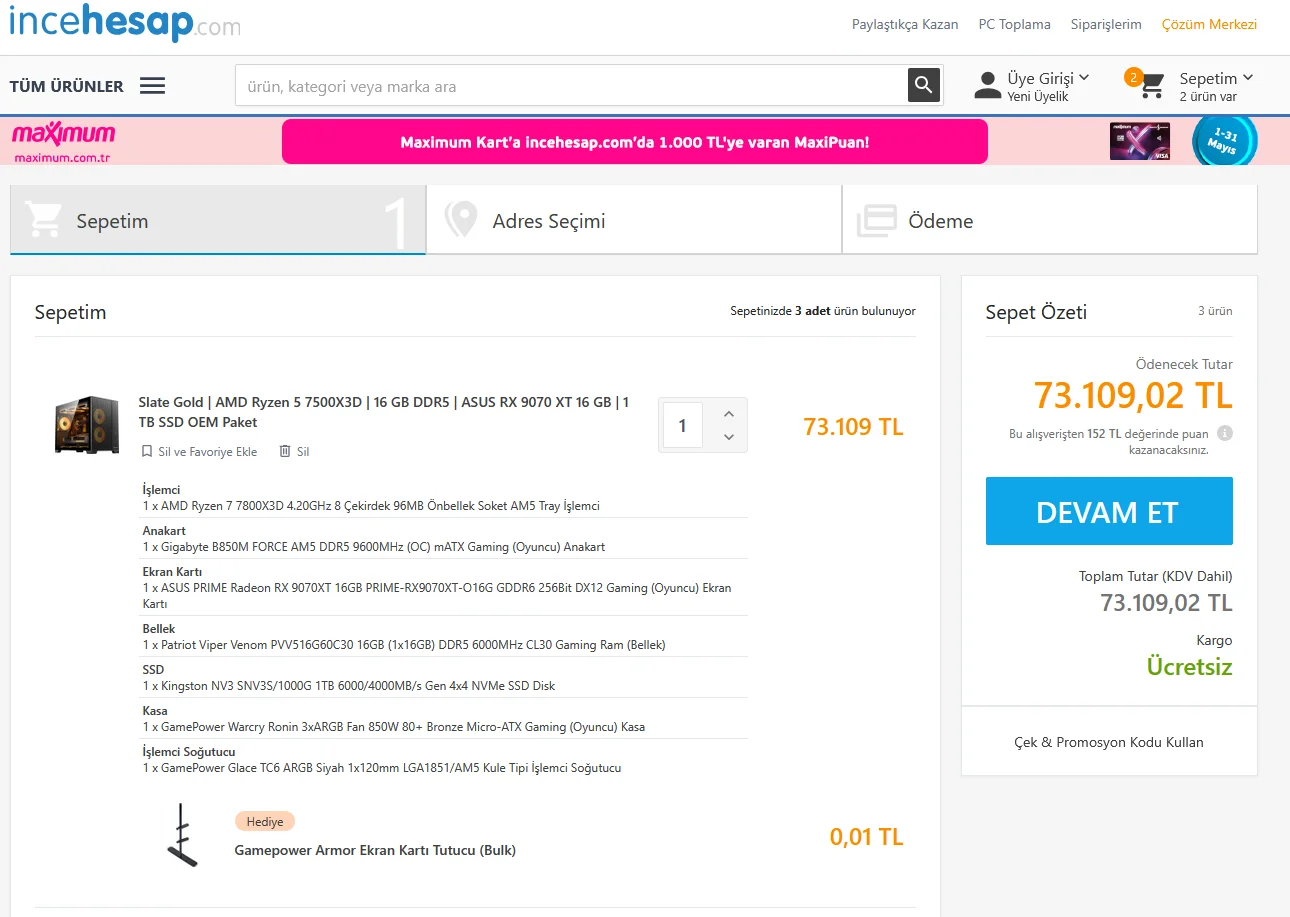The image size is (1290, 917).
Task: Click the orange cart count badge
Action: pos(1133,77)
